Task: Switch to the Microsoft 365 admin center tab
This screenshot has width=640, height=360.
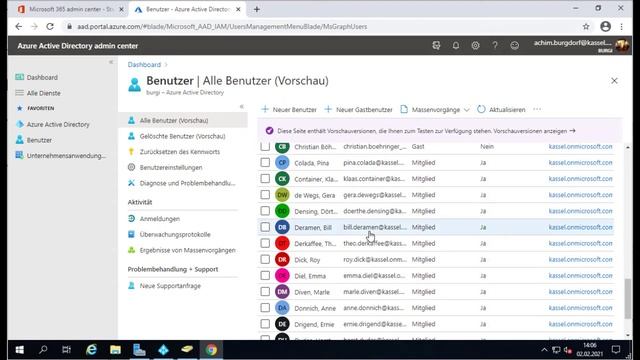Action: [70, 9]
